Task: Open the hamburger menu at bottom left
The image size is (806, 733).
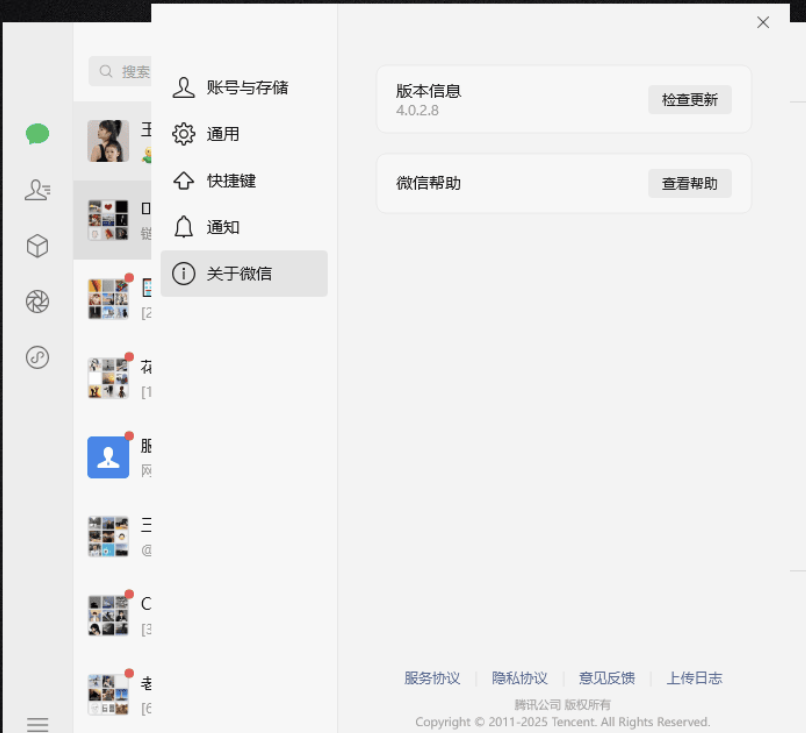Action: (x=38, y=724)
